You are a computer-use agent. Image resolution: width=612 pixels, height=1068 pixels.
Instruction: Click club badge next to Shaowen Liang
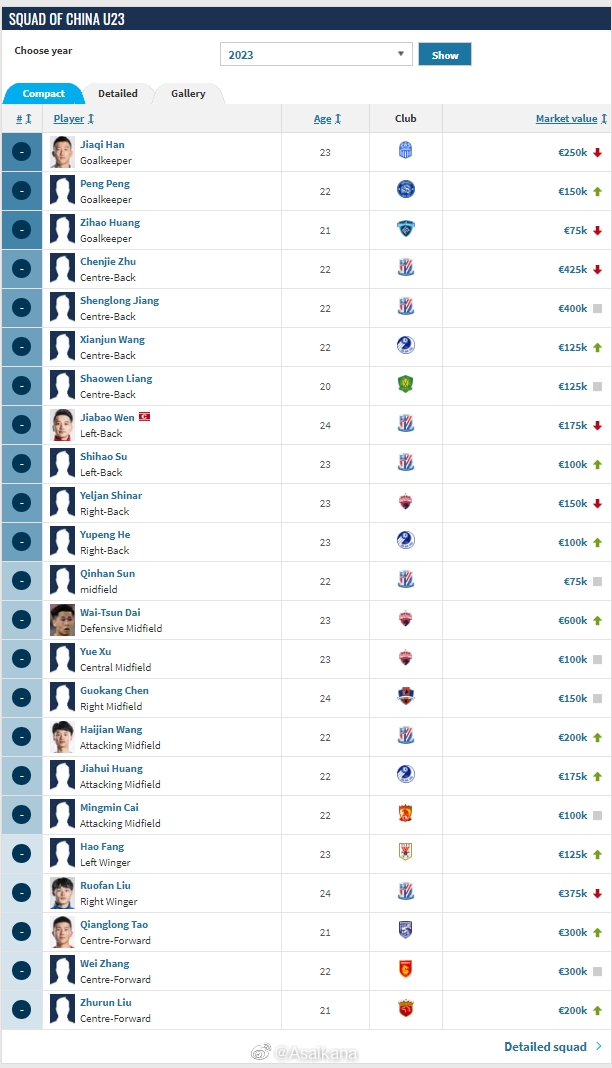(405, 384)
